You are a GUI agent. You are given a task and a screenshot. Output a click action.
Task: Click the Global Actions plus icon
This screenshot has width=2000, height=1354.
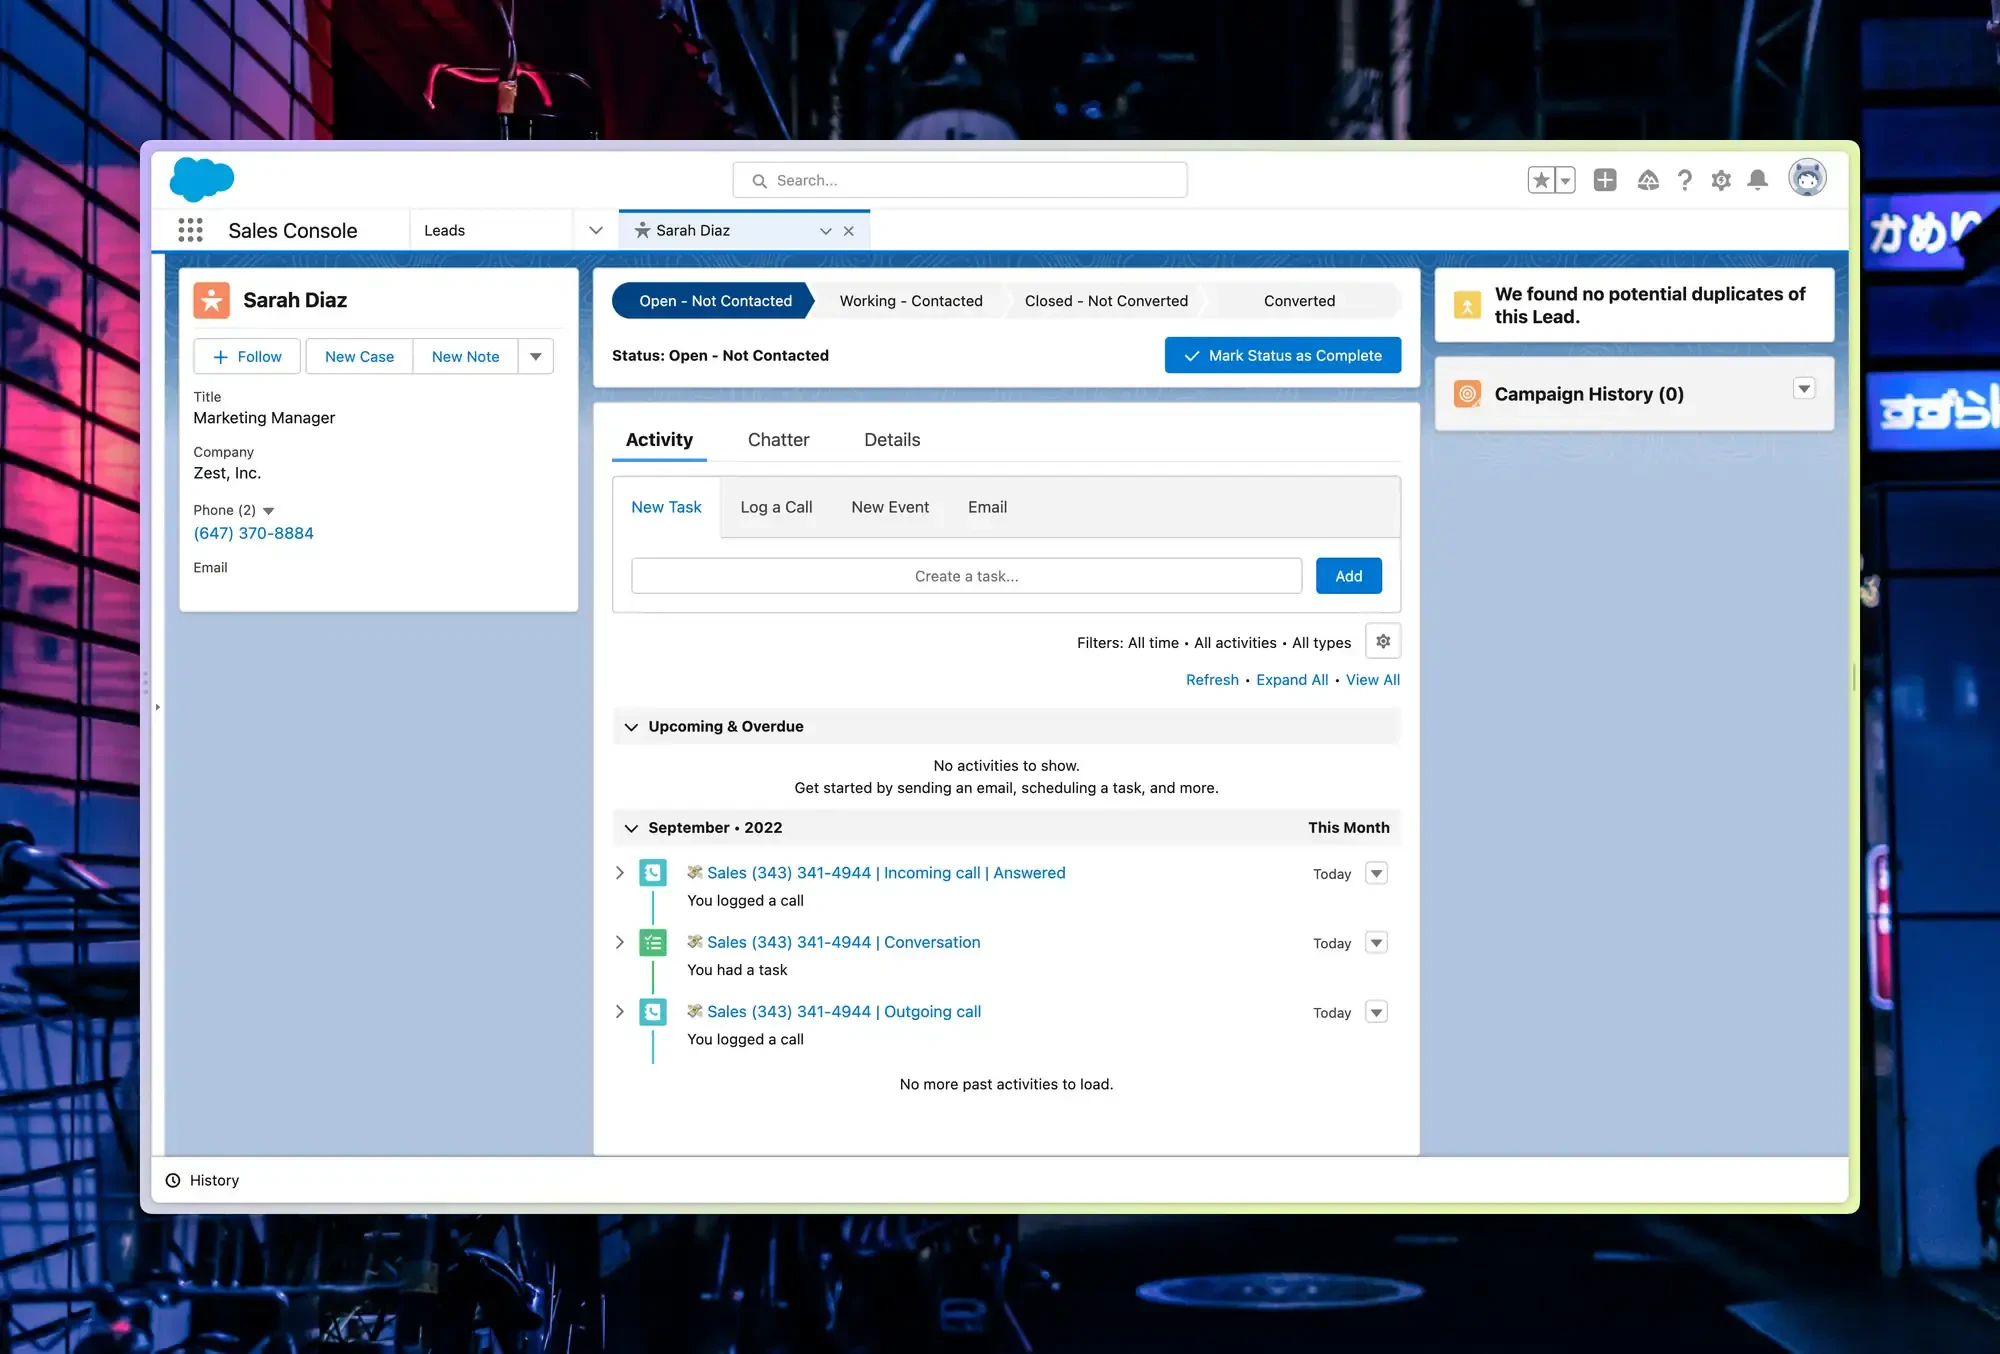pos(1606,180)
